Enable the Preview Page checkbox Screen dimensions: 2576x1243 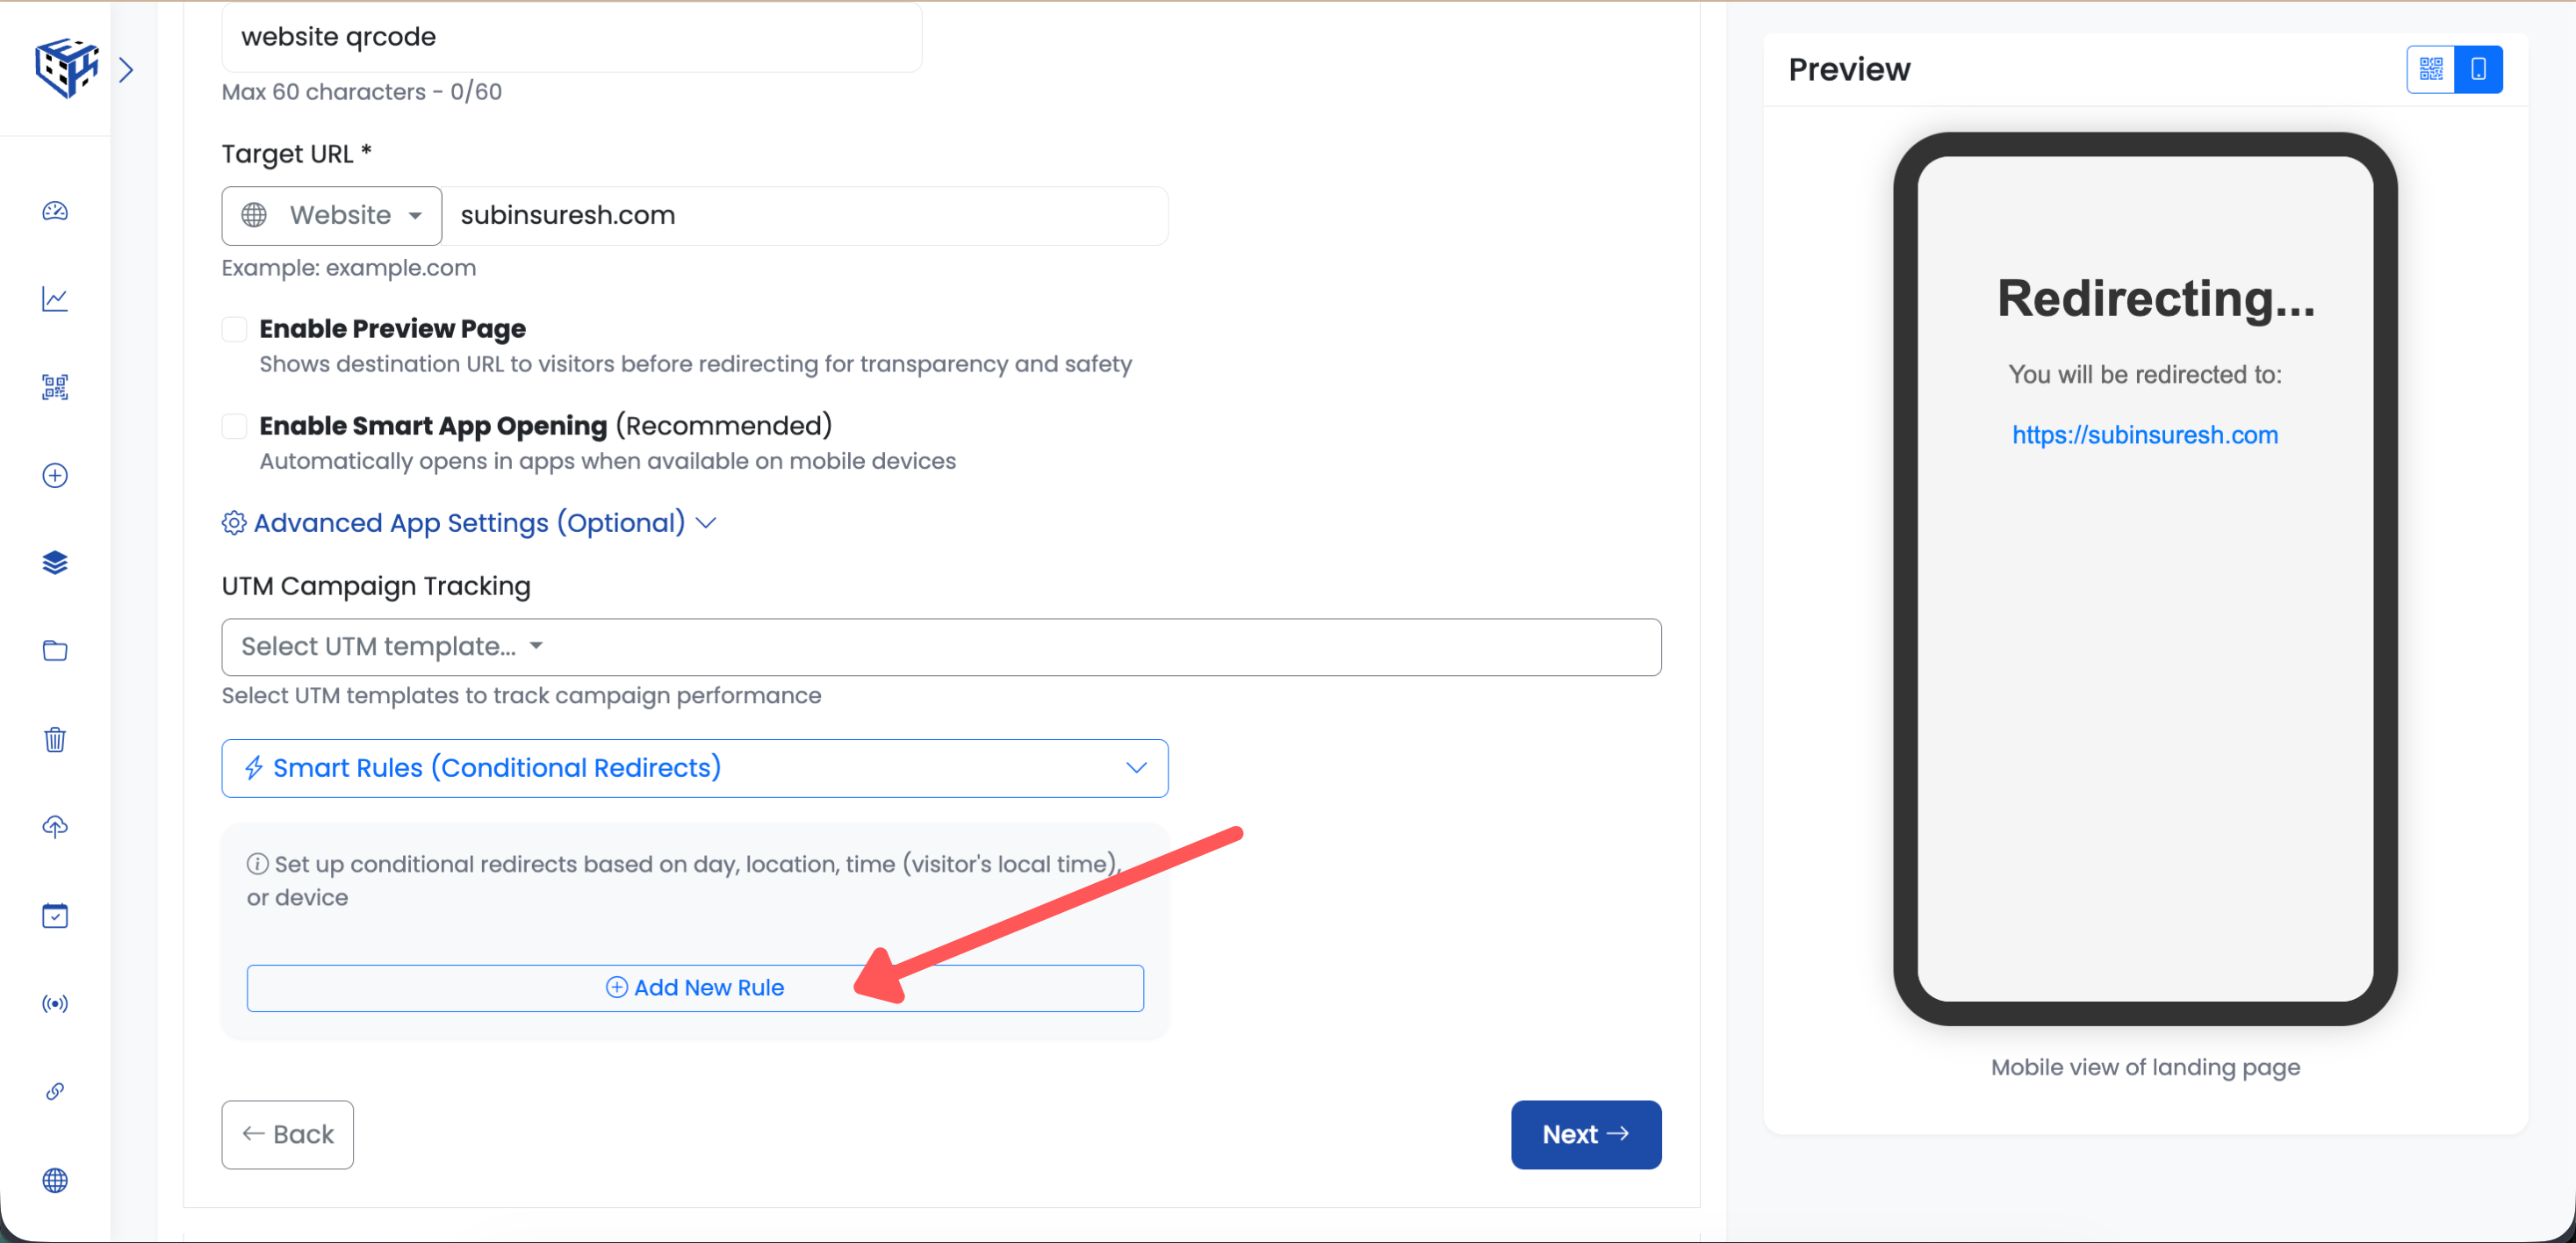tap(234, 329)
